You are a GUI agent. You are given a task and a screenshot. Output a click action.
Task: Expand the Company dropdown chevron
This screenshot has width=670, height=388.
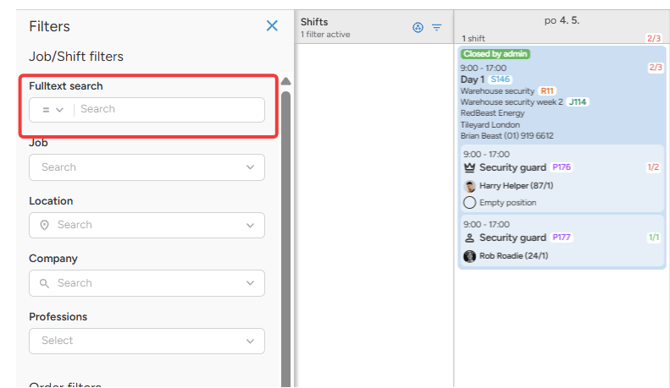(x=250, y=283)
